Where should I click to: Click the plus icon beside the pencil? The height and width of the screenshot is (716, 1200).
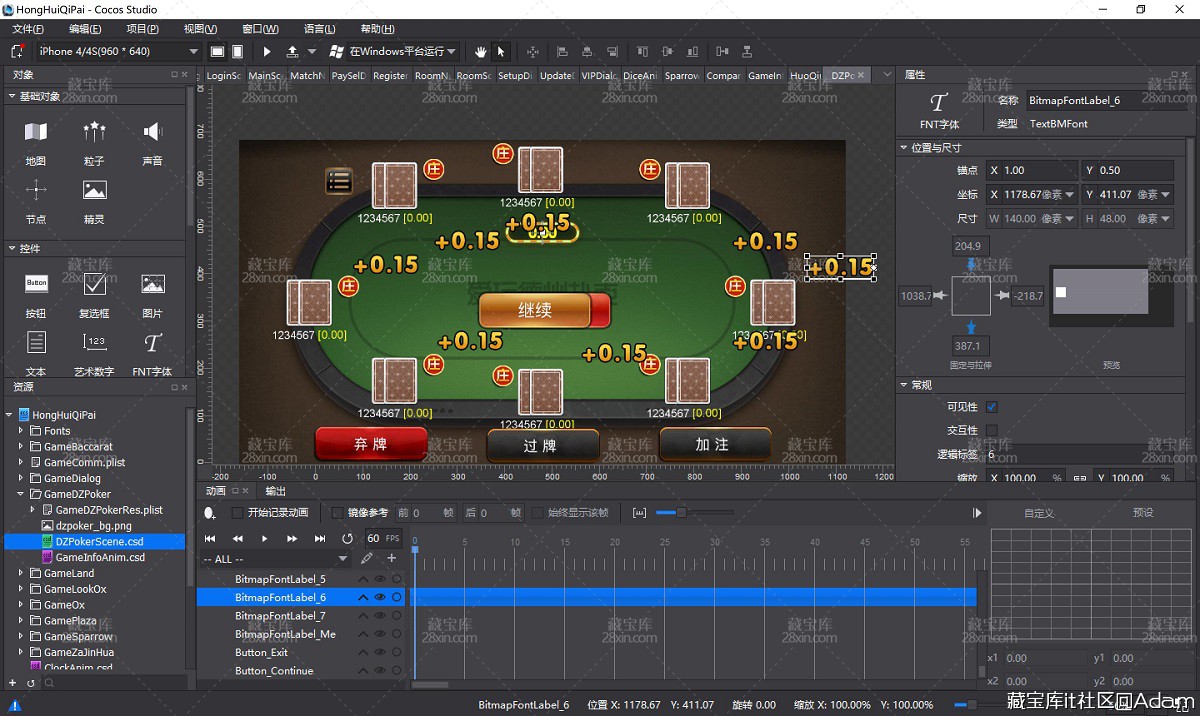pyautogui.click(x=392, y=558)
